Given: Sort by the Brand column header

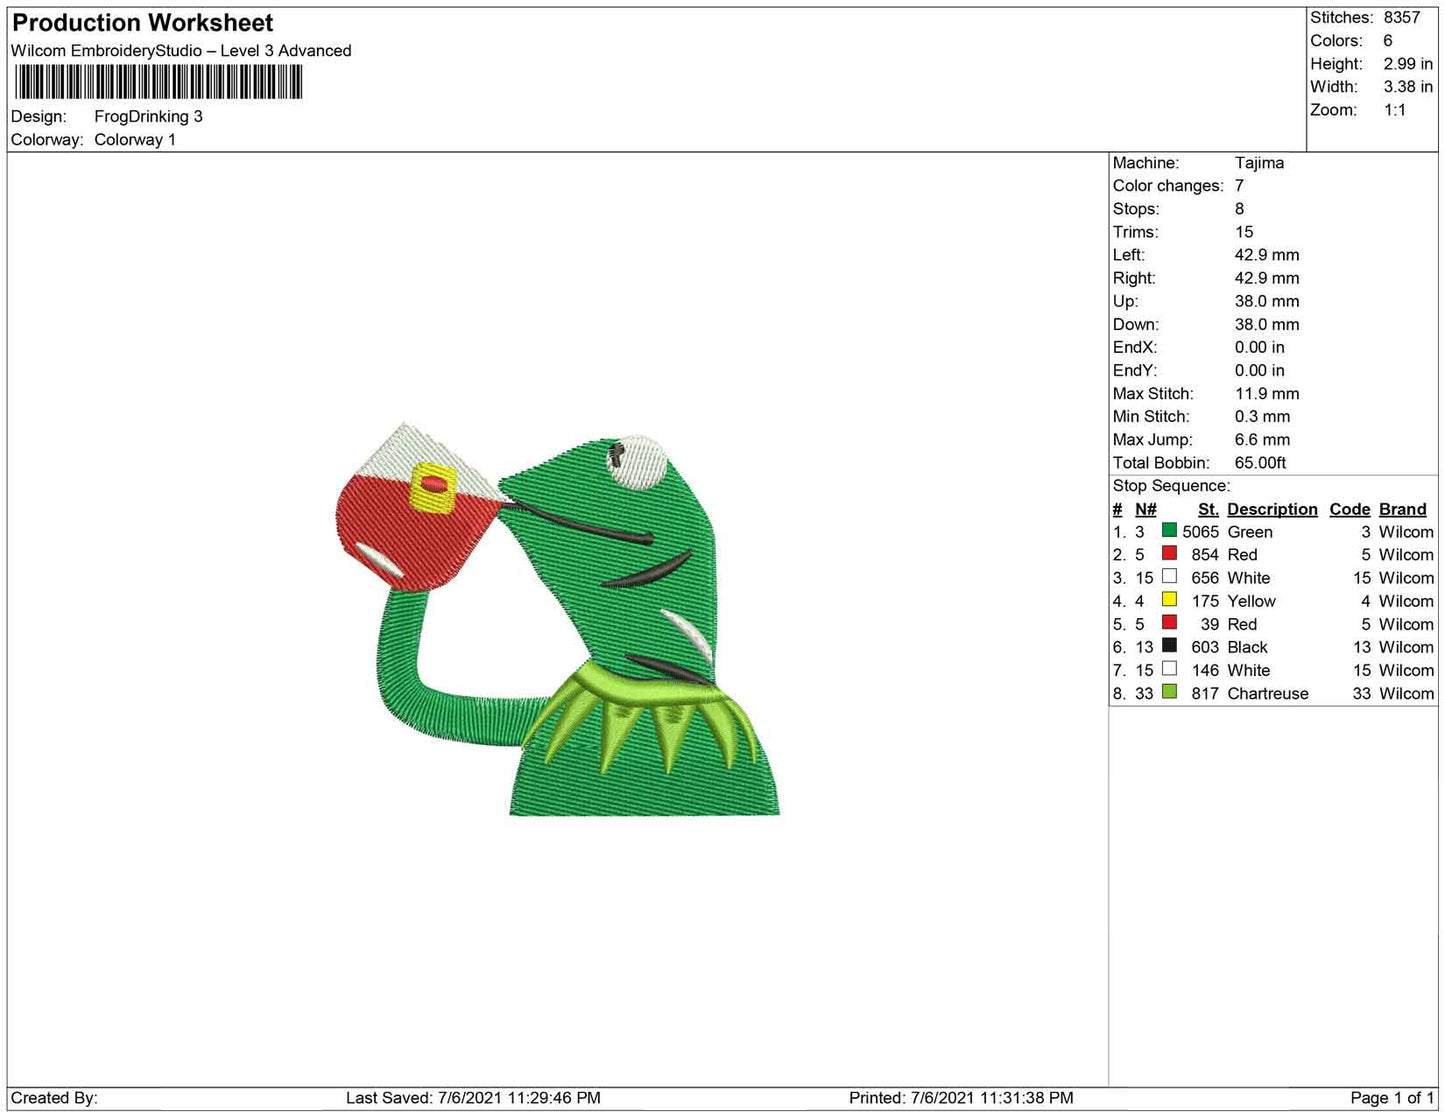Looking at the screenshot, I should pyautogui.click(x=1402, y=509).
